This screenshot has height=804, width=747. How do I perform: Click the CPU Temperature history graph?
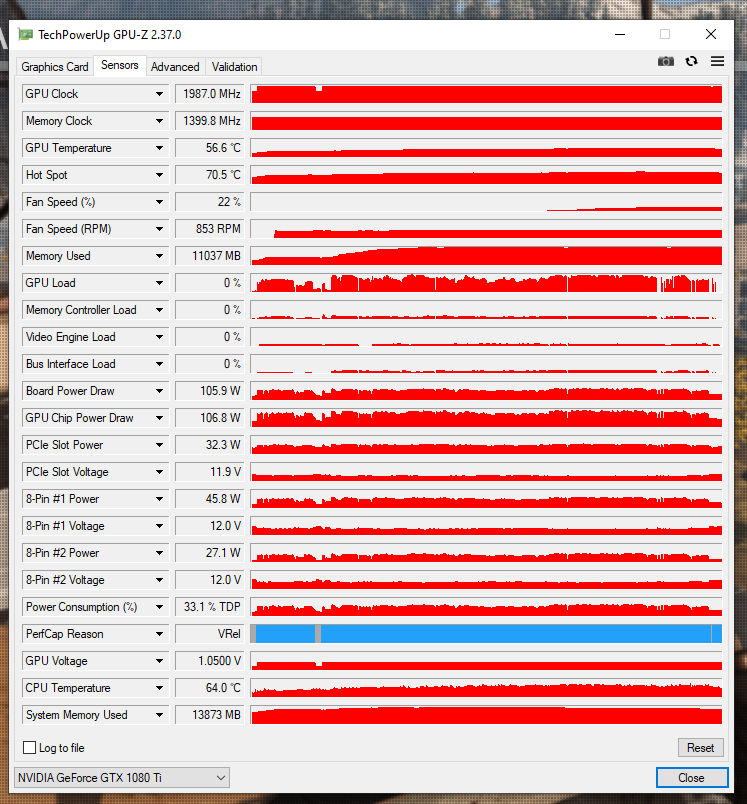pyautogui.click(x=486, y=688)
